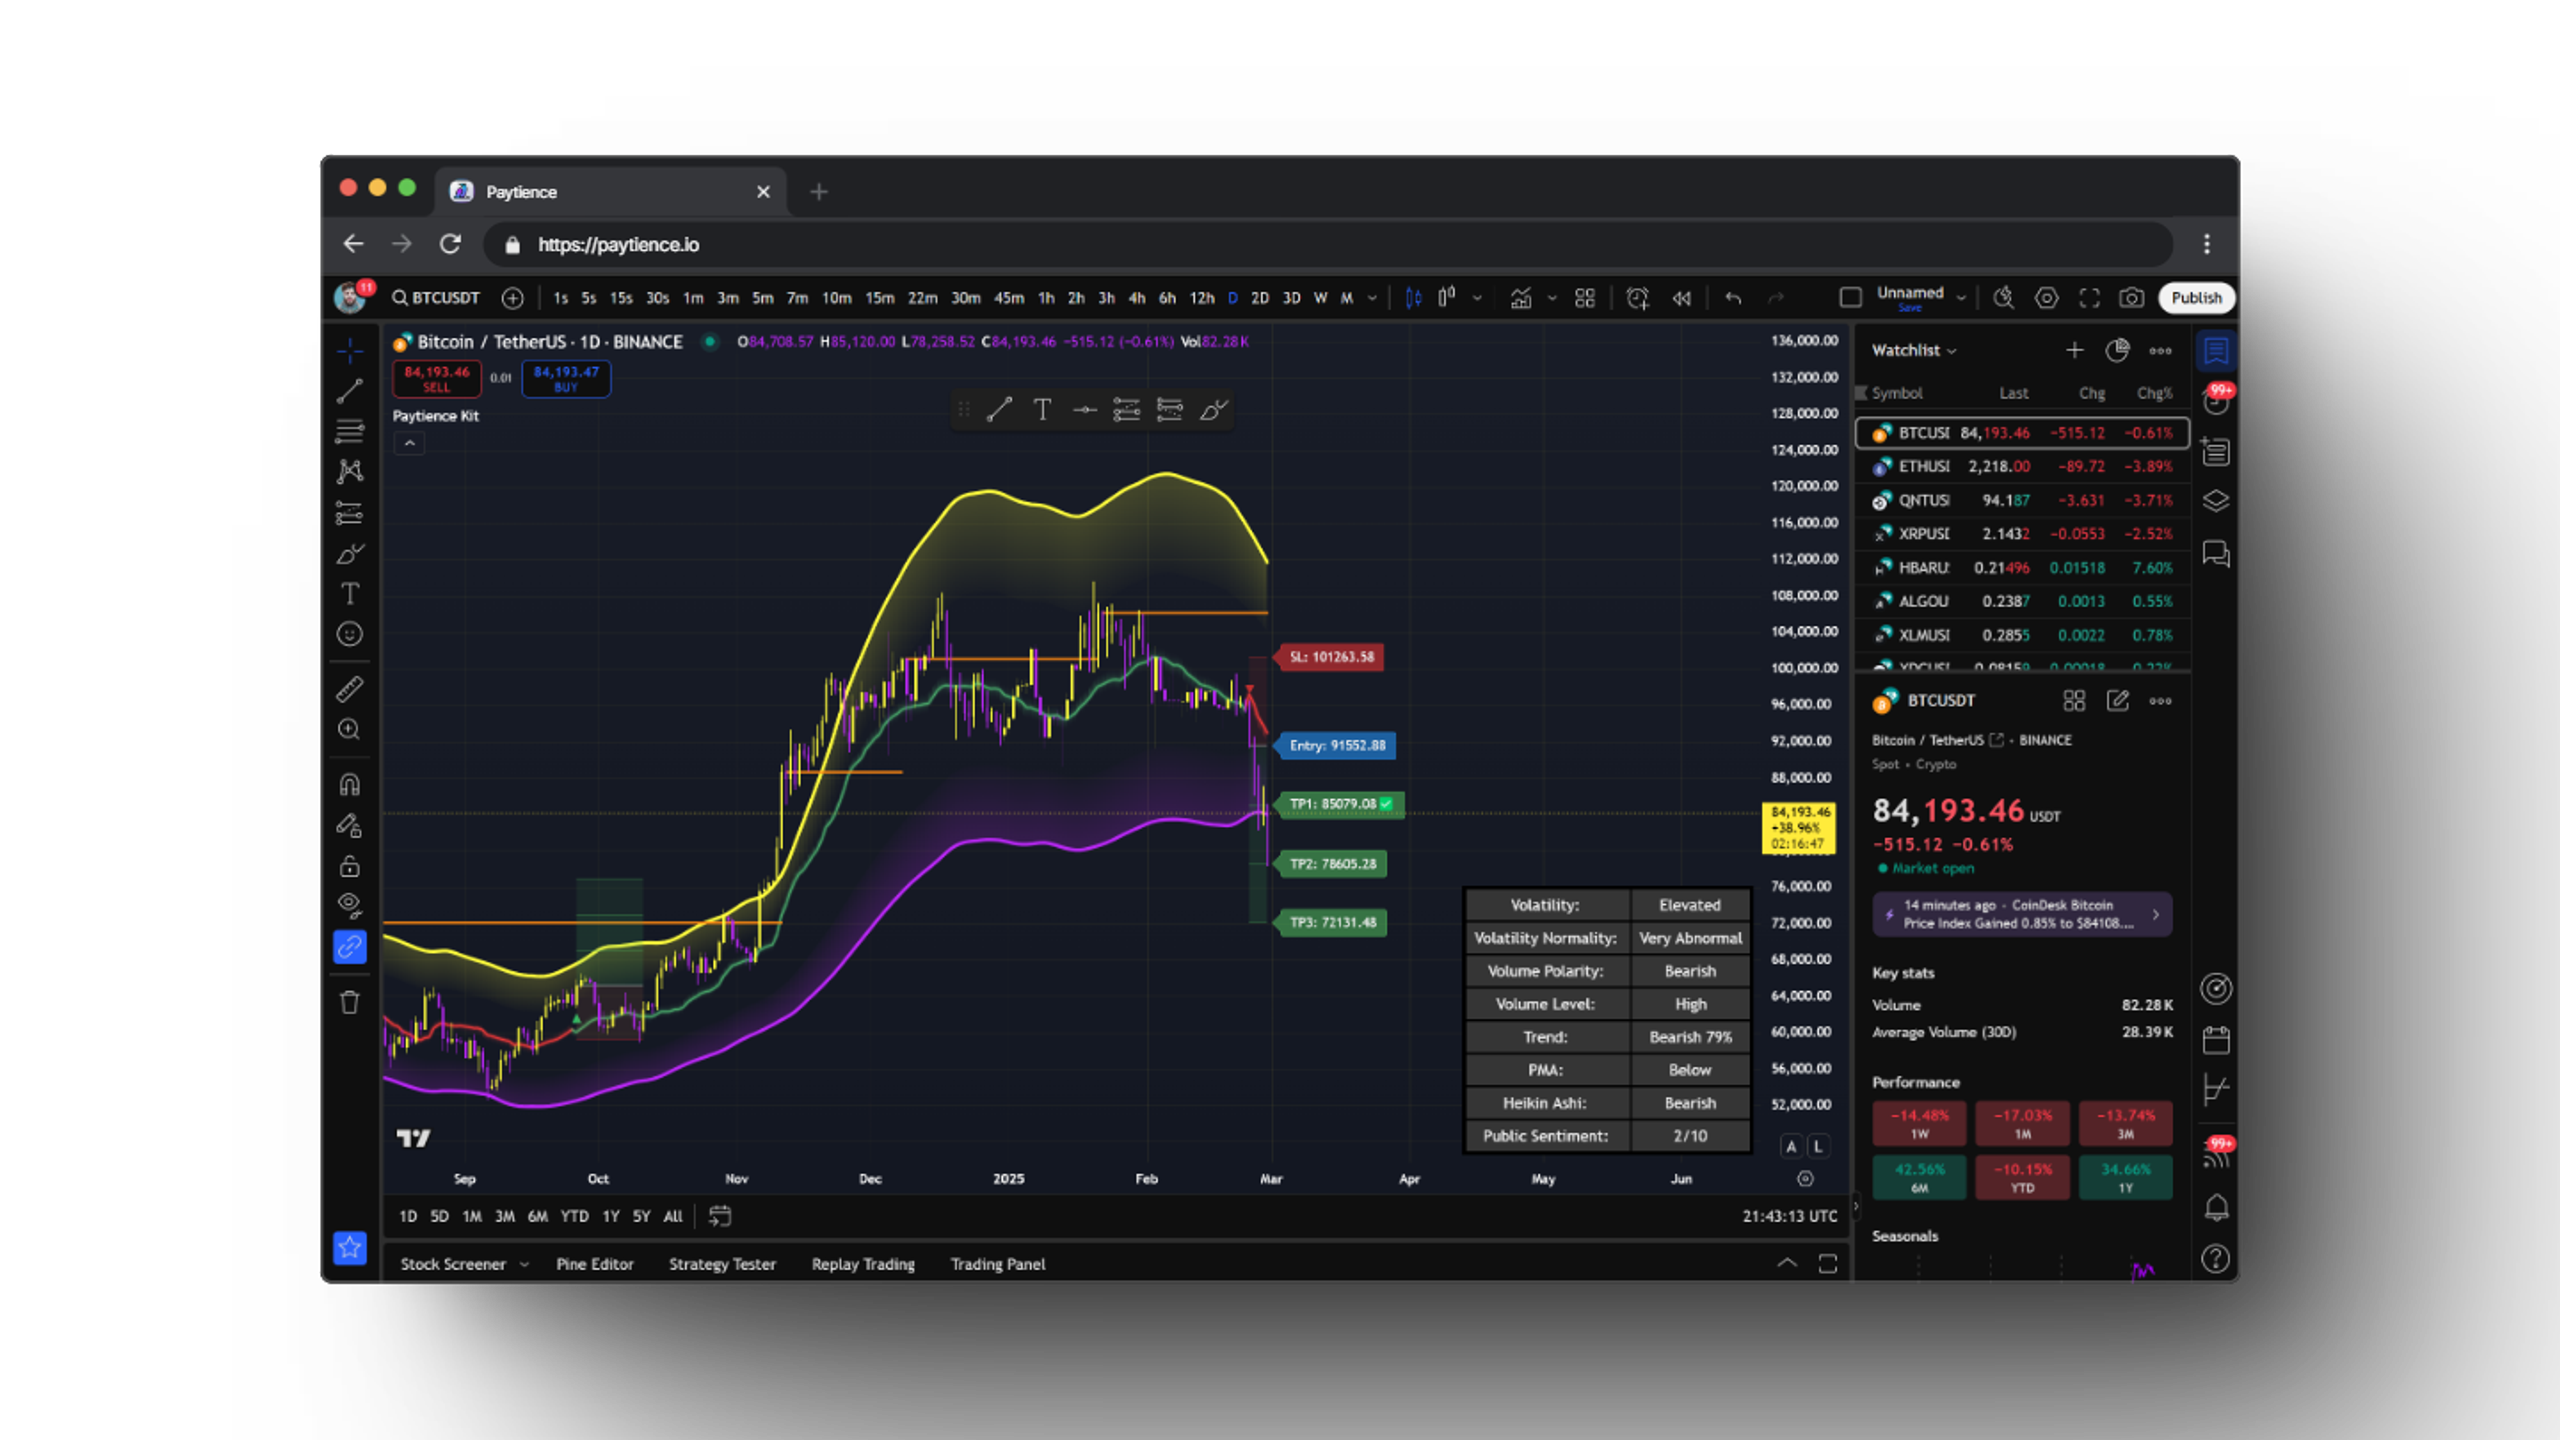The width and height of the screenshot is (2560, 1440).
Task: Open help question mark icon
Action: click(x=2216, y=1258)
